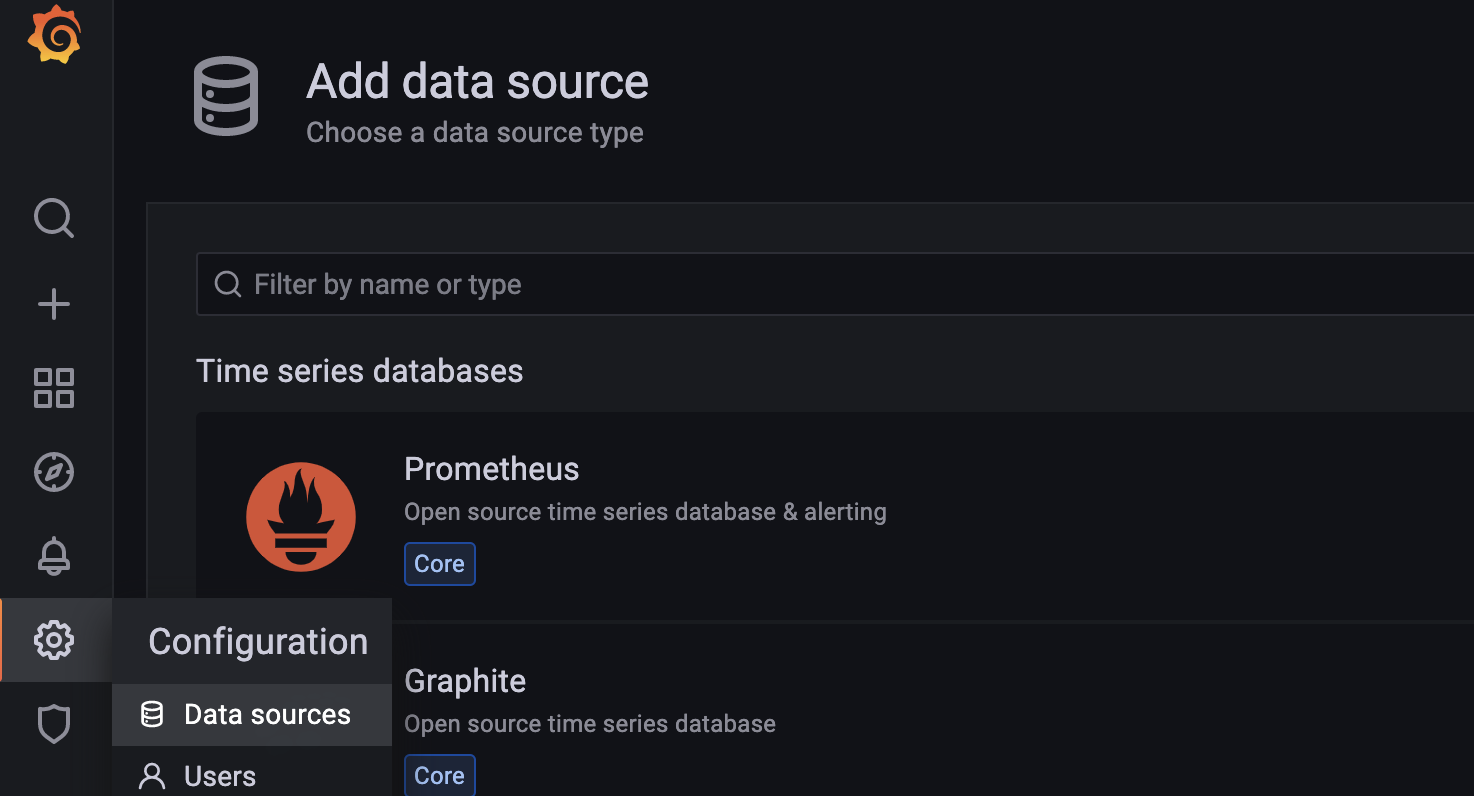Open the Dashboards four-squares icon
This screenshot has width=1474, height=796.
(x=54, y=388)
